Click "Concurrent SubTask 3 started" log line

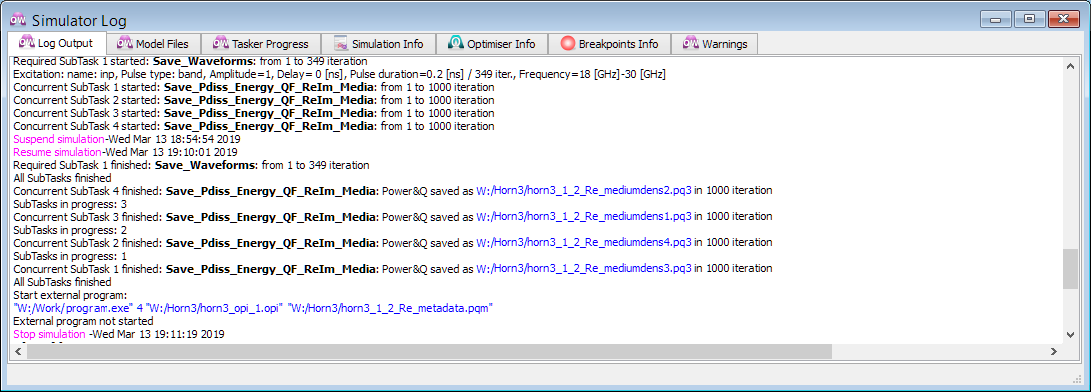pyautogui.click(x=254, y=113)
